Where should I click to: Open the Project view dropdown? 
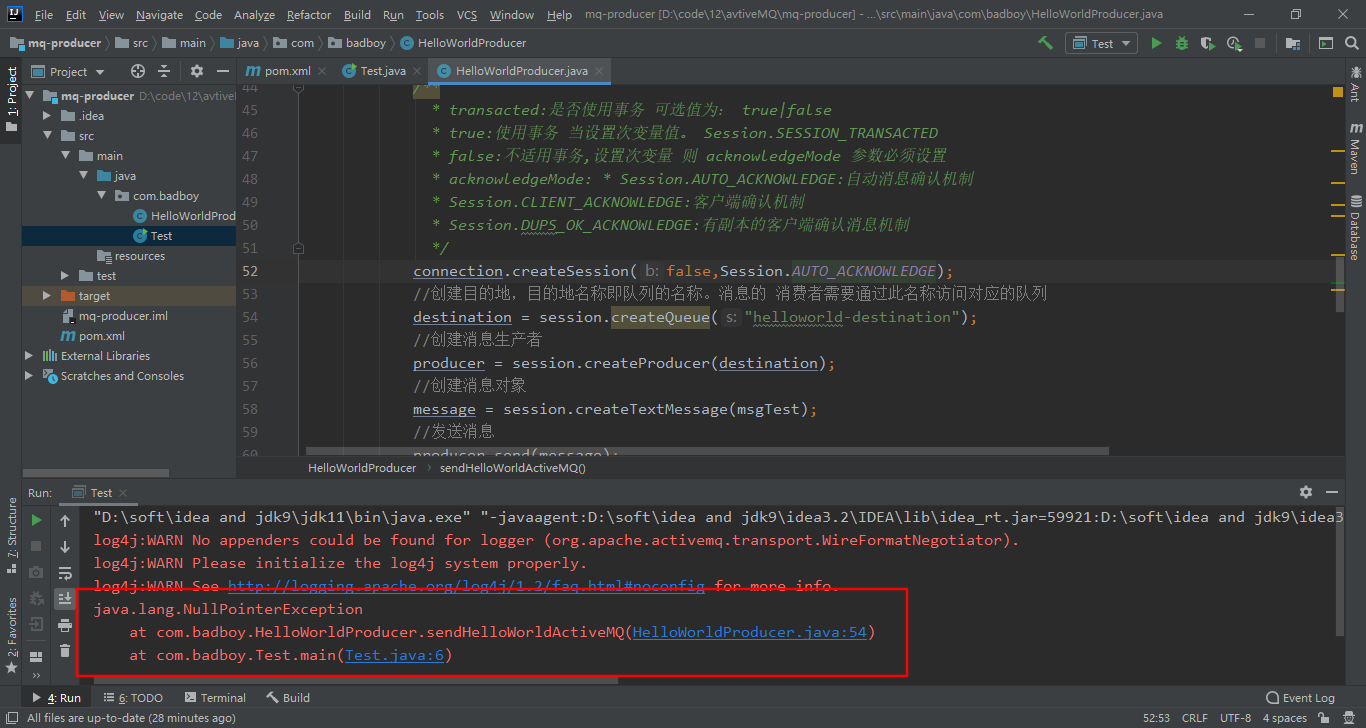68,71
